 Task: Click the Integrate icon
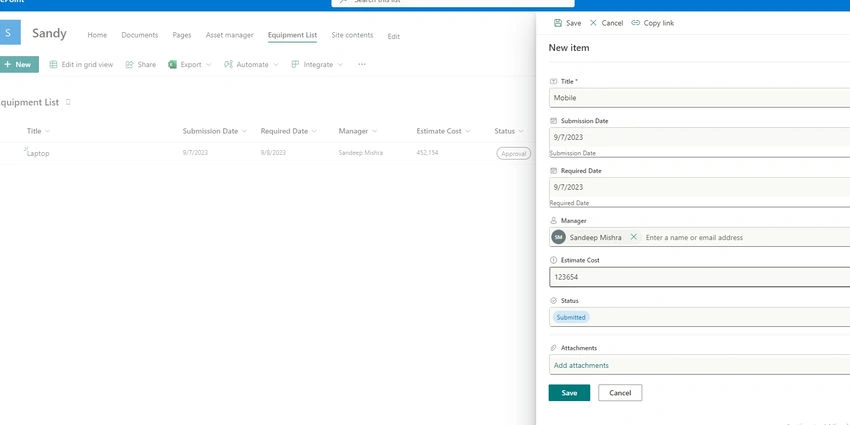[x=295, y=65]
